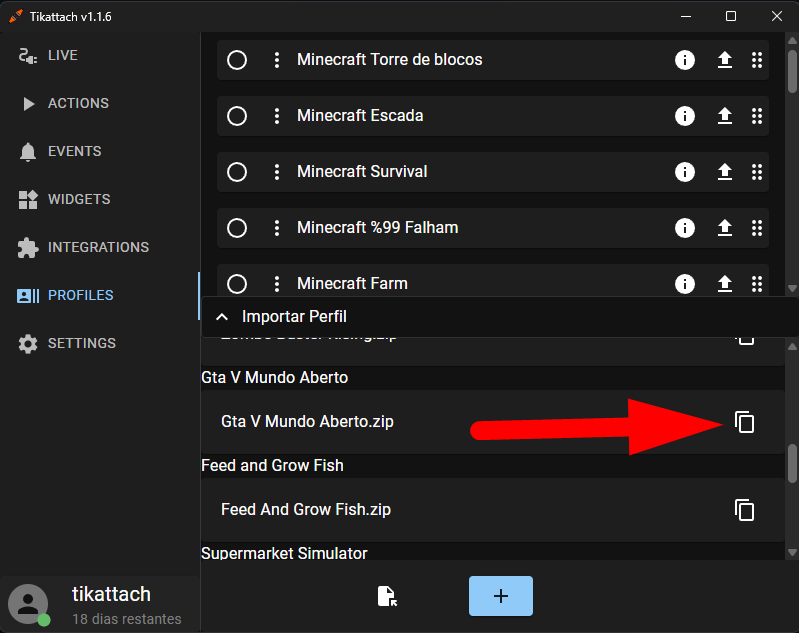Click drag handle of Minecraft Torre de blocos
Viewport: 799px width, 633px height.
pos(757,60)
